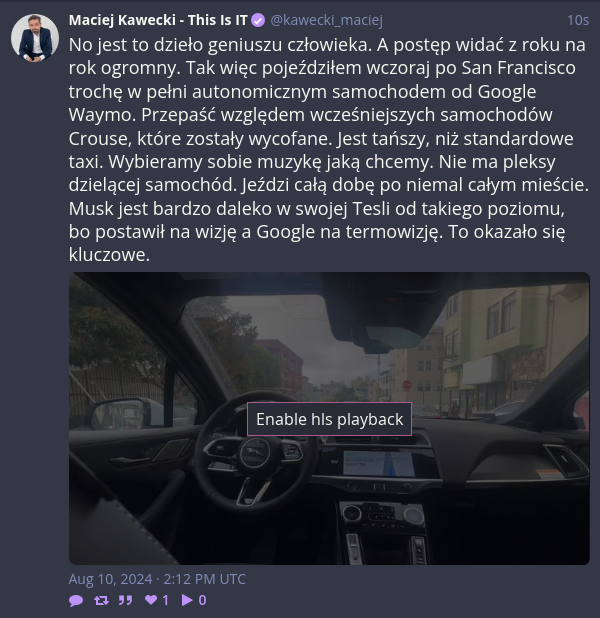Click 'San Francisco' in the tweet text
This screenshot has height=618, width=600.
518,68
